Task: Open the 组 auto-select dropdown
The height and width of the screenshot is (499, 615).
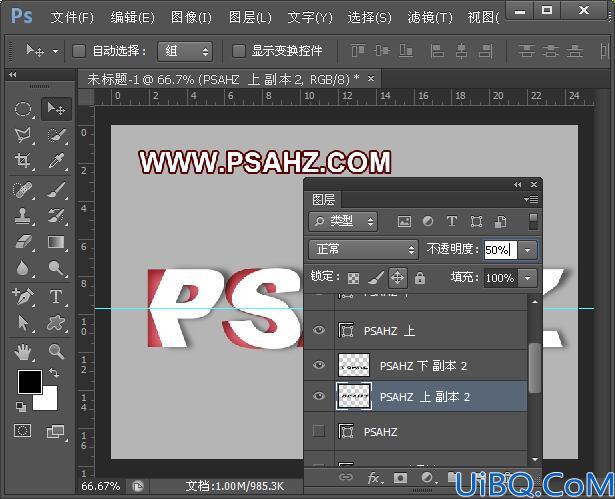Action: coord(185,51)
